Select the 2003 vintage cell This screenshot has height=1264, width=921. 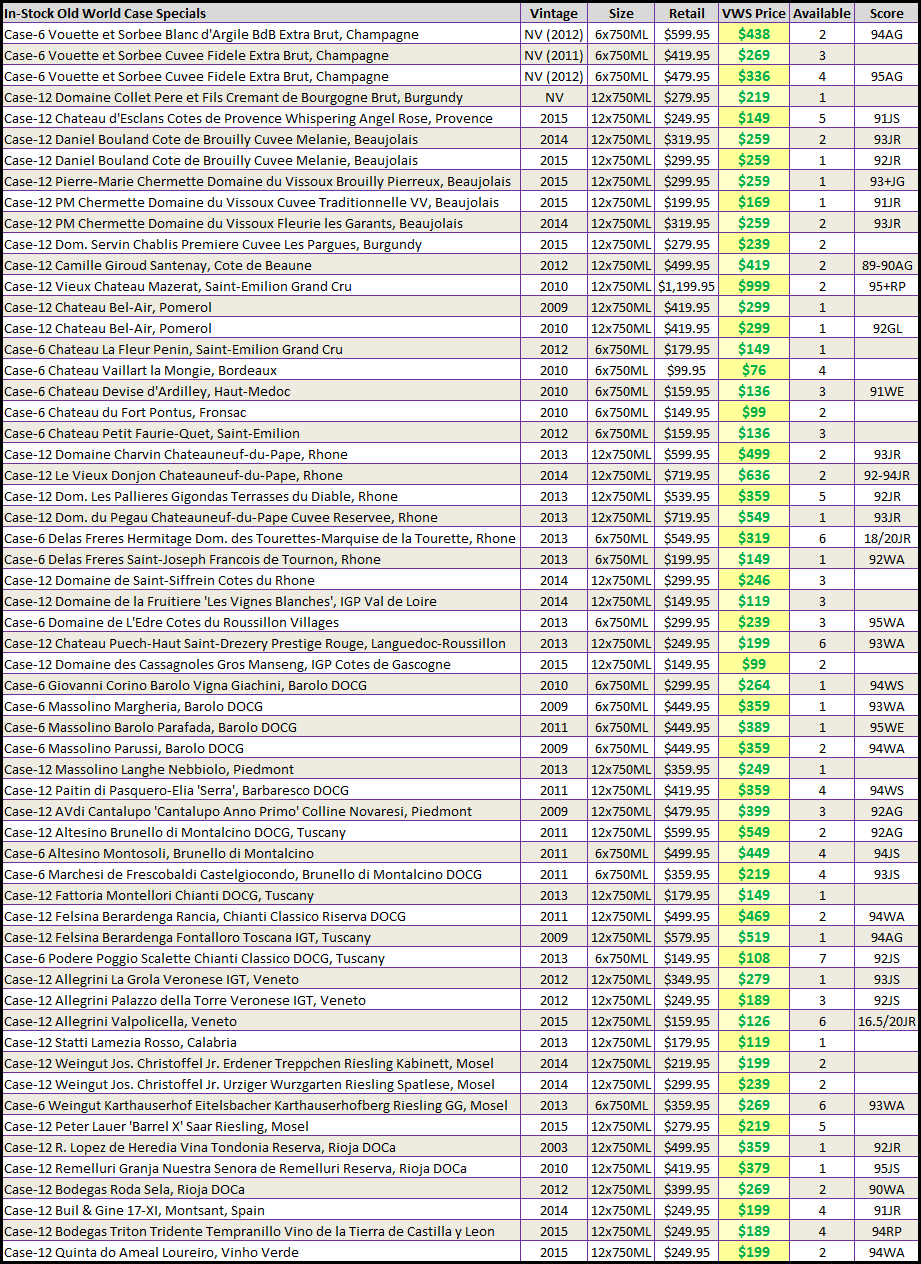point(553,1148)
